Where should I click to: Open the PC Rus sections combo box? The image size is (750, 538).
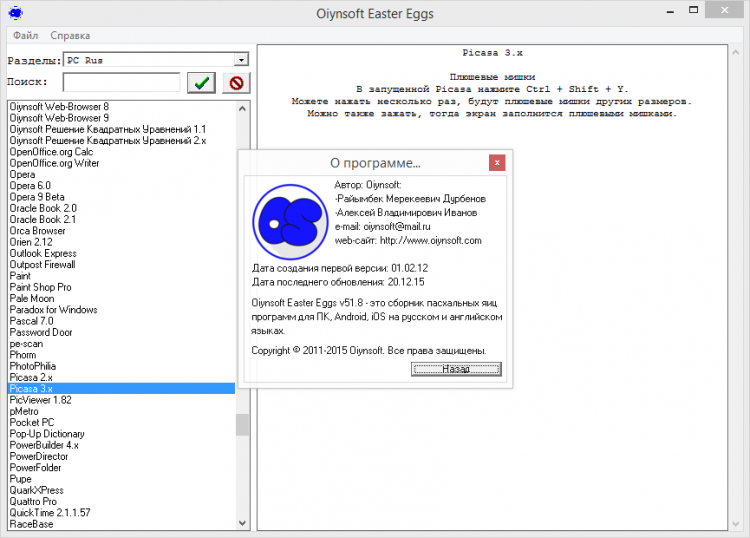(x=156, y=60)
